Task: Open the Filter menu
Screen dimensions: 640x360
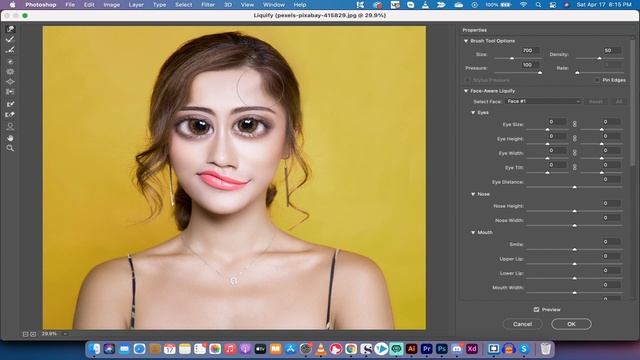Action: [x=208, y=5]
